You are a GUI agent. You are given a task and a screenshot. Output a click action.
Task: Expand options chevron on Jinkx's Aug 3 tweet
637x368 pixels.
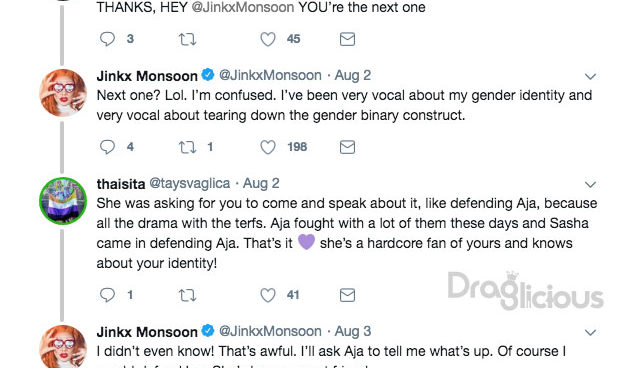coord(590,333)
